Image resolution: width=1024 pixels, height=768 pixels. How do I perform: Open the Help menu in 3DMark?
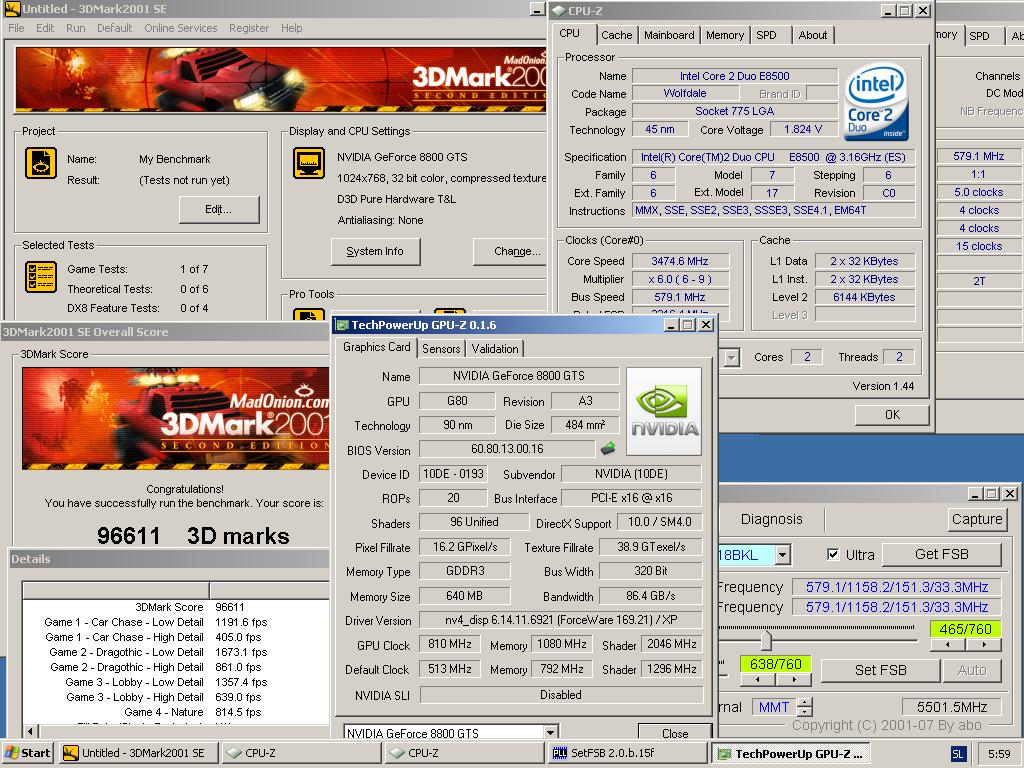tap(291, 28)
